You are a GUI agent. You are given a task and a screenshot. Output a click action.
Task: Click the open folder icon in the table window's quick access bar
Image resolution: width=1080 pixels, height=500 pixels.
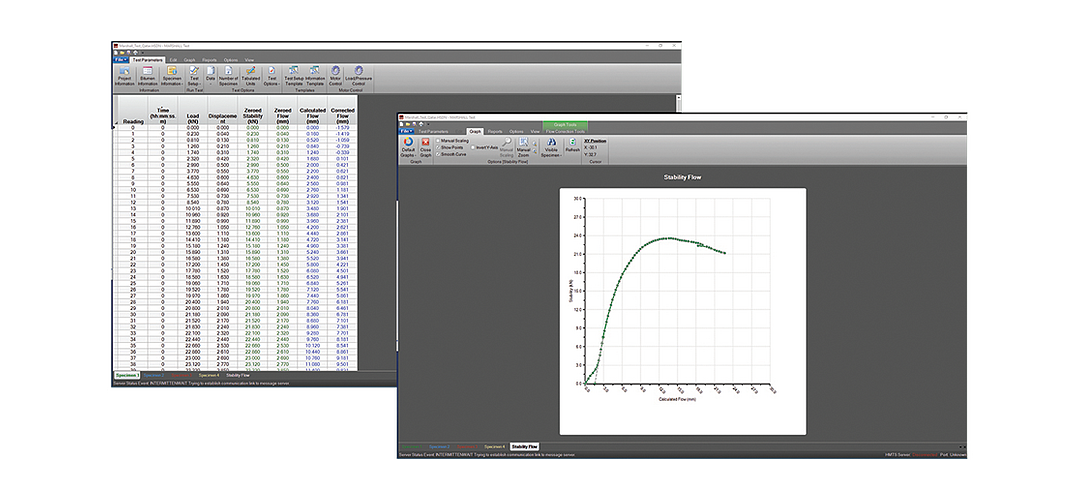point(123,52)
